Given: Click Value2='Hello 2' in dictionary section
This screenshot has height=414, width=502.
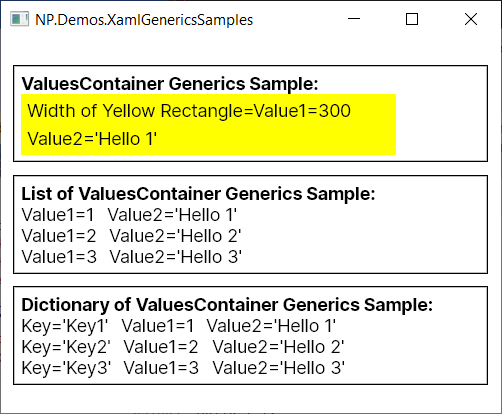Looking at the screenshot, I should point(279,347).
